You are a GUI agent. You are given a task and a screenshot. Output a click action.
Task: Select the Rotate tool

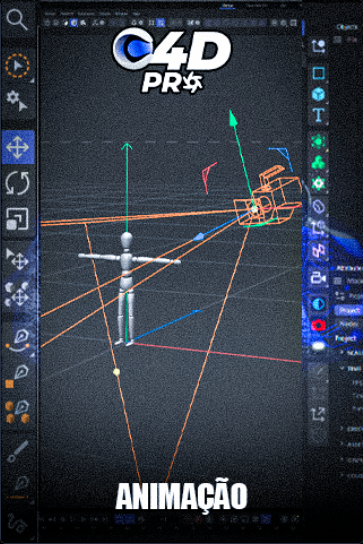click(18, 183)
